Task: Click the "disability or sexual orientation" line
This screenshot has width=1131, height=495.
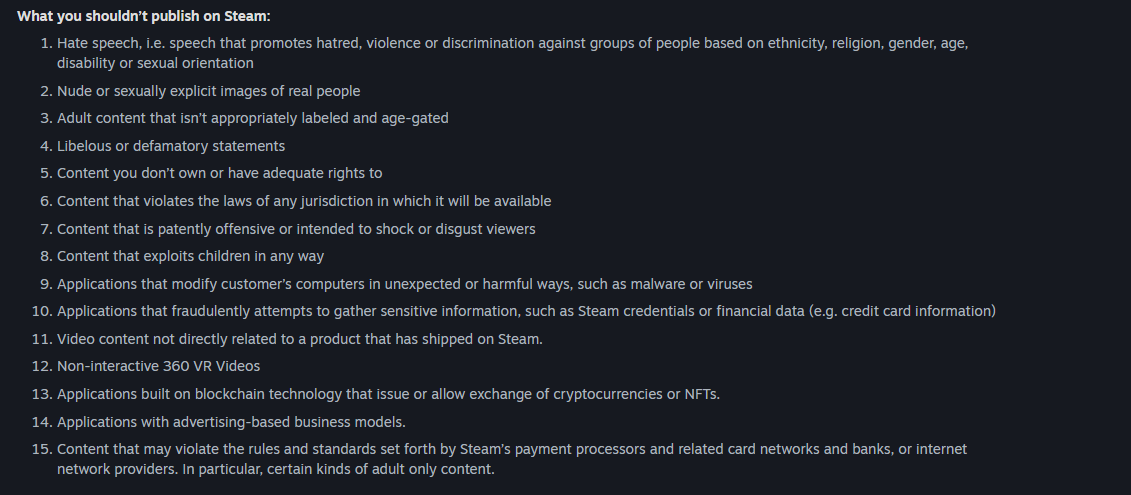Action: coord(155,63)
